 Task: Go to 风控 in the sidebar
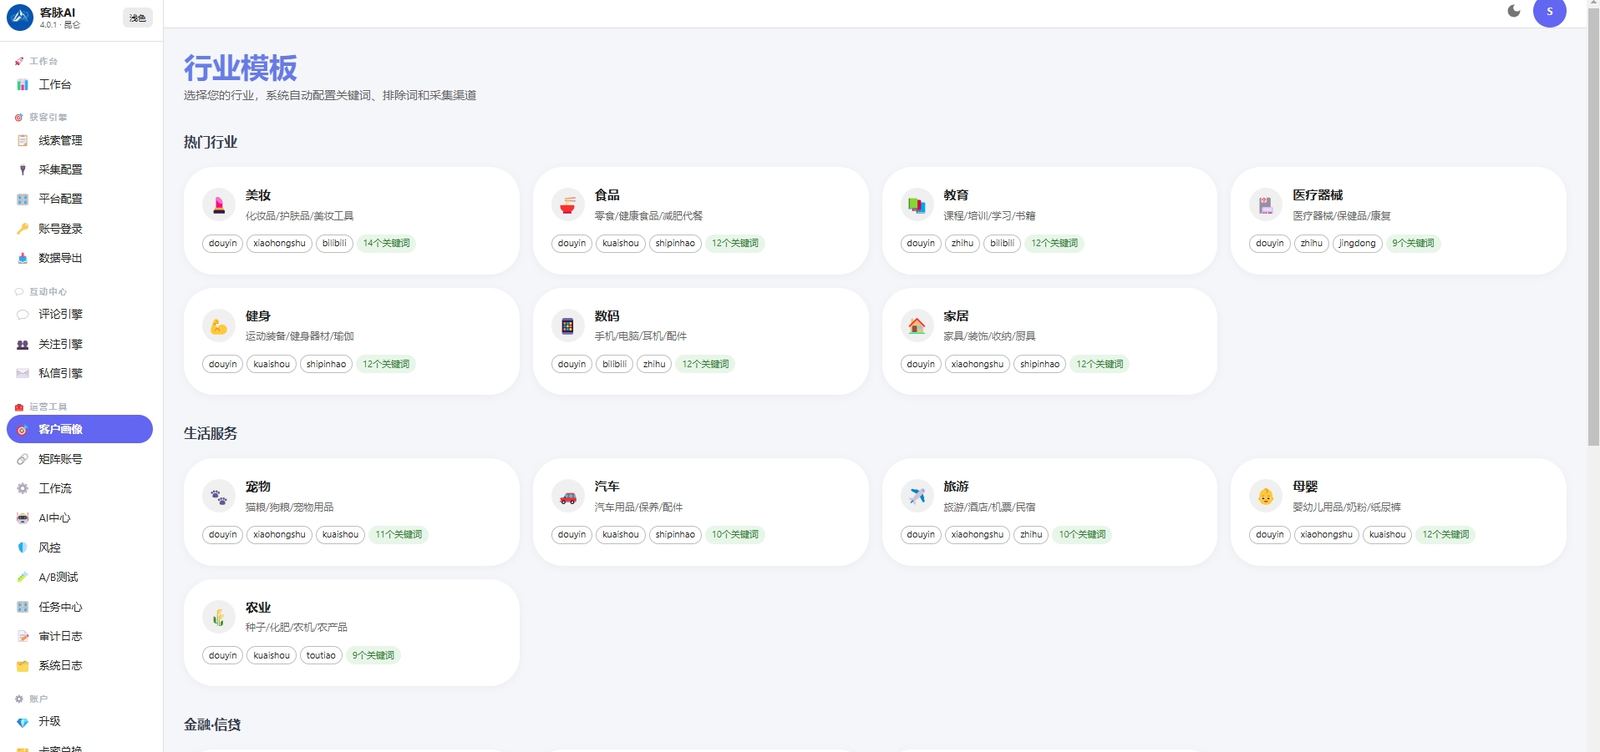coord(80,548)
